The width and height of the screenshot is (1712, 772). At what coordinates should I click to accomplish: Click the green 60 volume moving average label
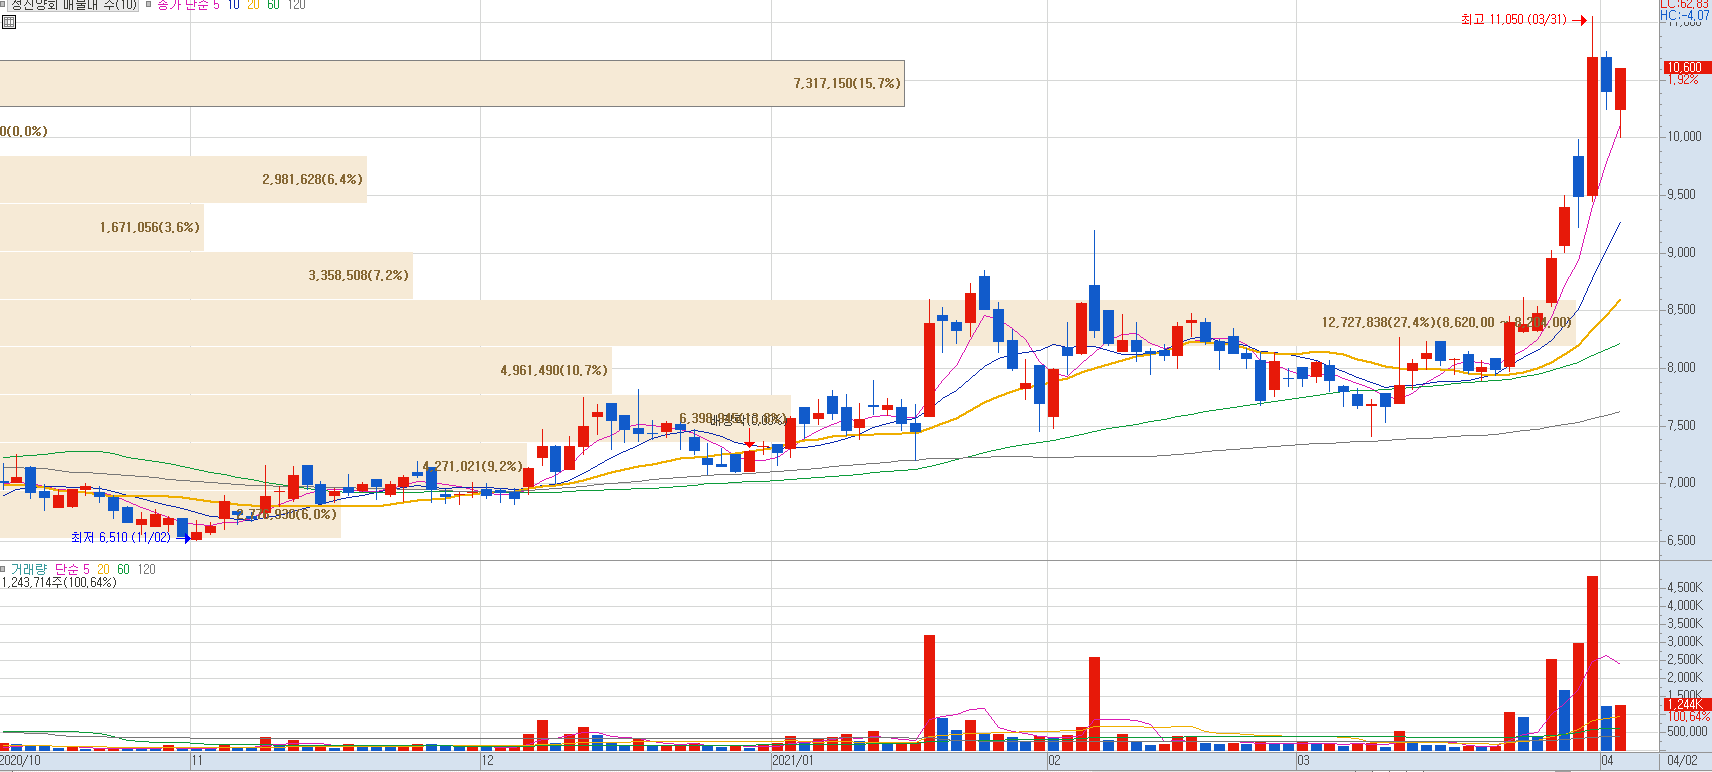tap(123, 569)
